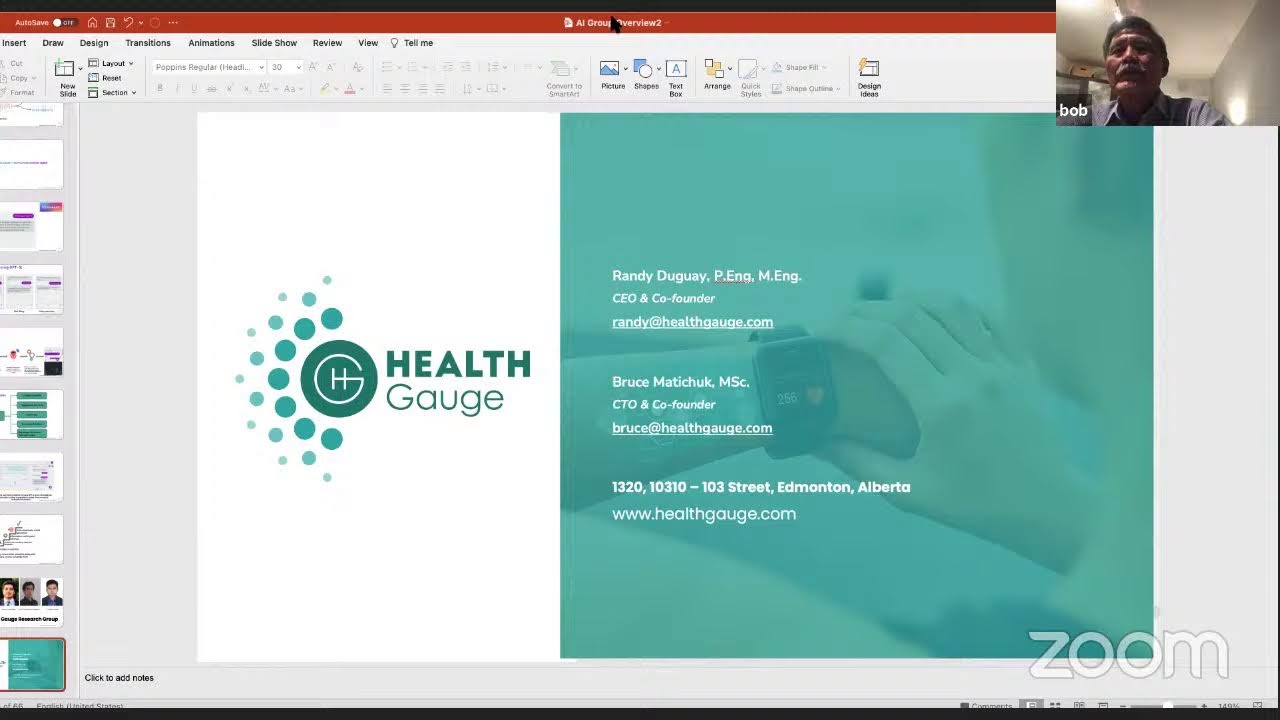
Task: Open the View tab
Action: click(x=368, y=43)
